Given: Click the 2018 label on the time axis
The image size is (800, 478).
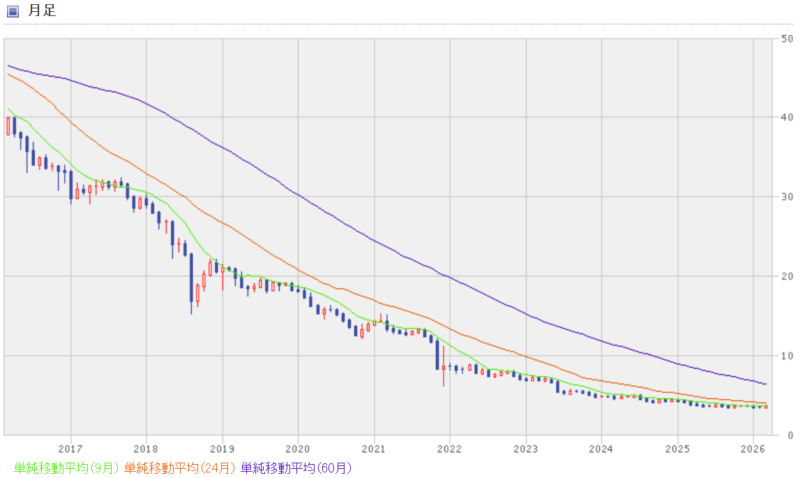Looking at the screenshot, I should coord(146,448).
